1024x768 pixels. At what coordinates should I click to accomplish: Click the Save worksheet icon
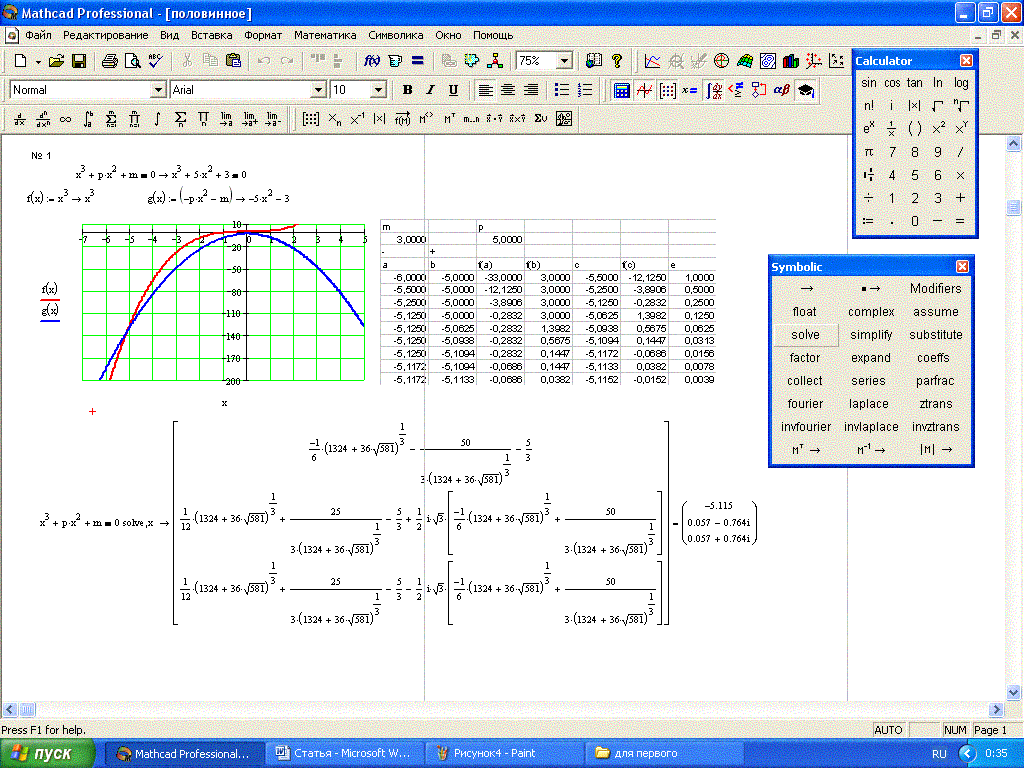pos(78,61)
